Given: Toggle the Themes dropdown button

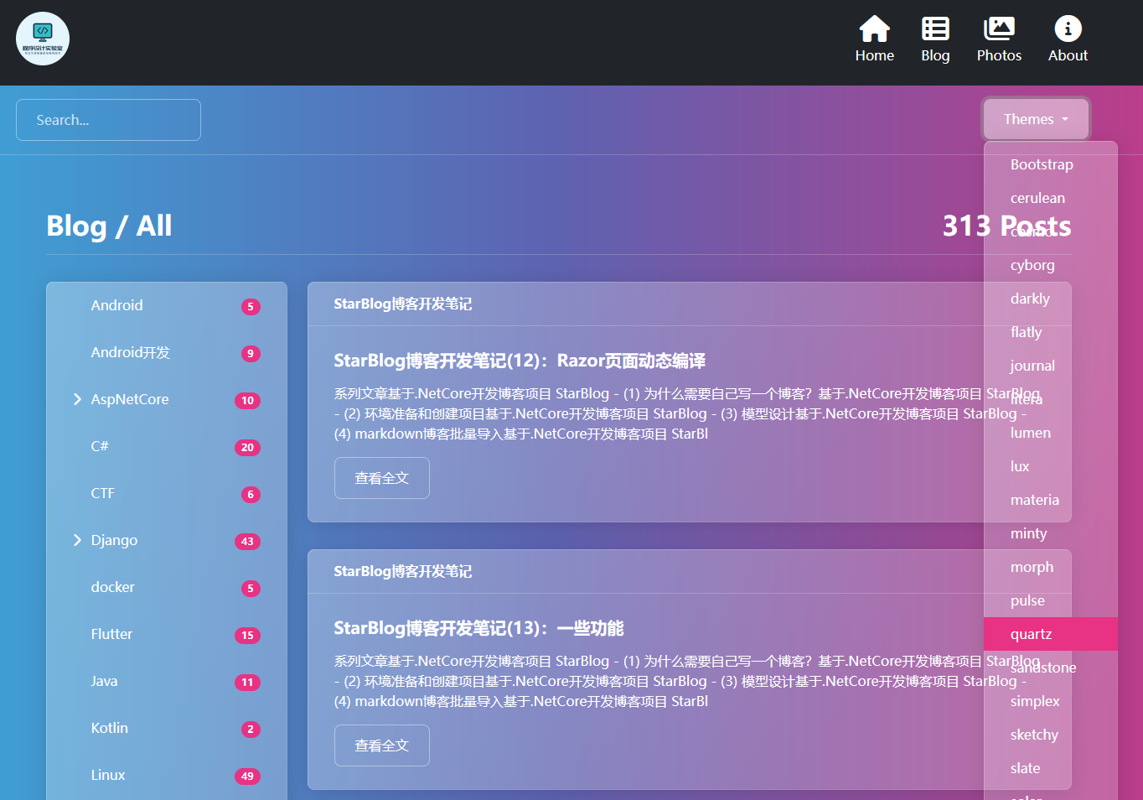Looking at the screenshot, I should click(x=1036, y=119).
